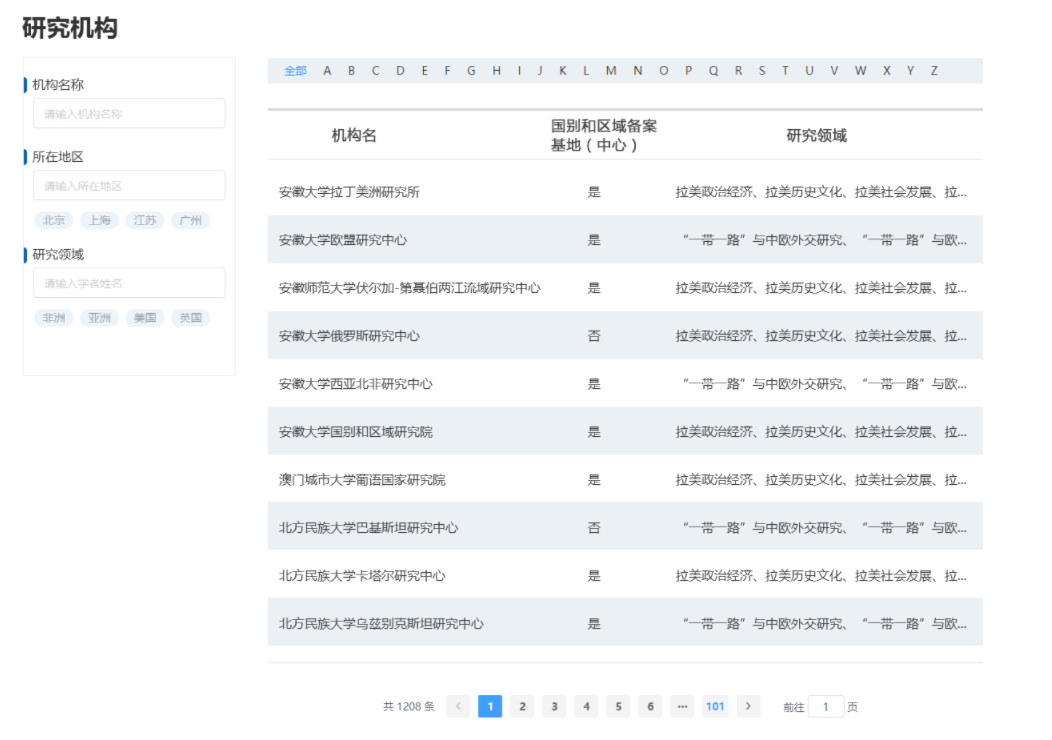Filter institutions by letter Q
The width and height of the screenshot is (1052, 740).
click(x=713, y=70)
